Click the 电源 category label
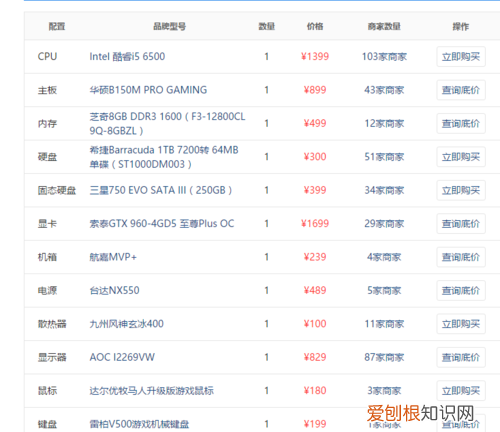Image resolution: width=500 pixels, height=432 pixels. 47,291
